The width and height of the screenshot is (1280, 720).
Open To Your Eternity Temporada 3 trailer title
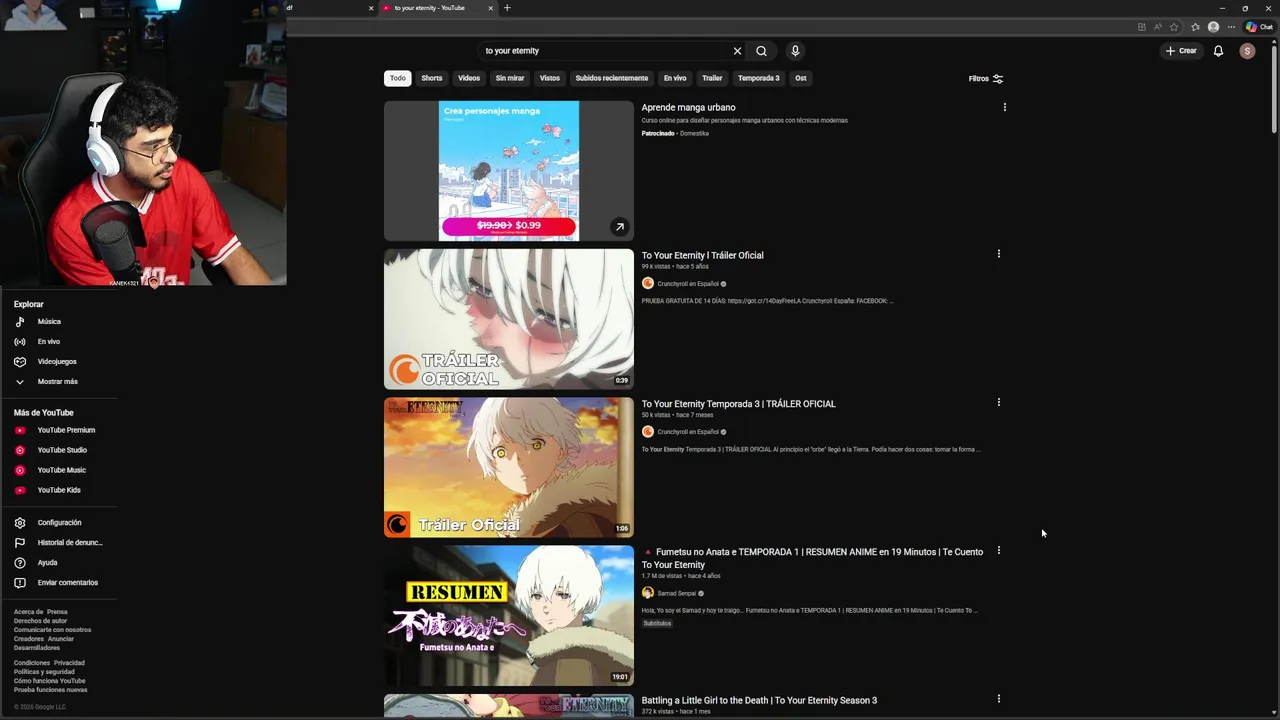[x=739, y=404]
